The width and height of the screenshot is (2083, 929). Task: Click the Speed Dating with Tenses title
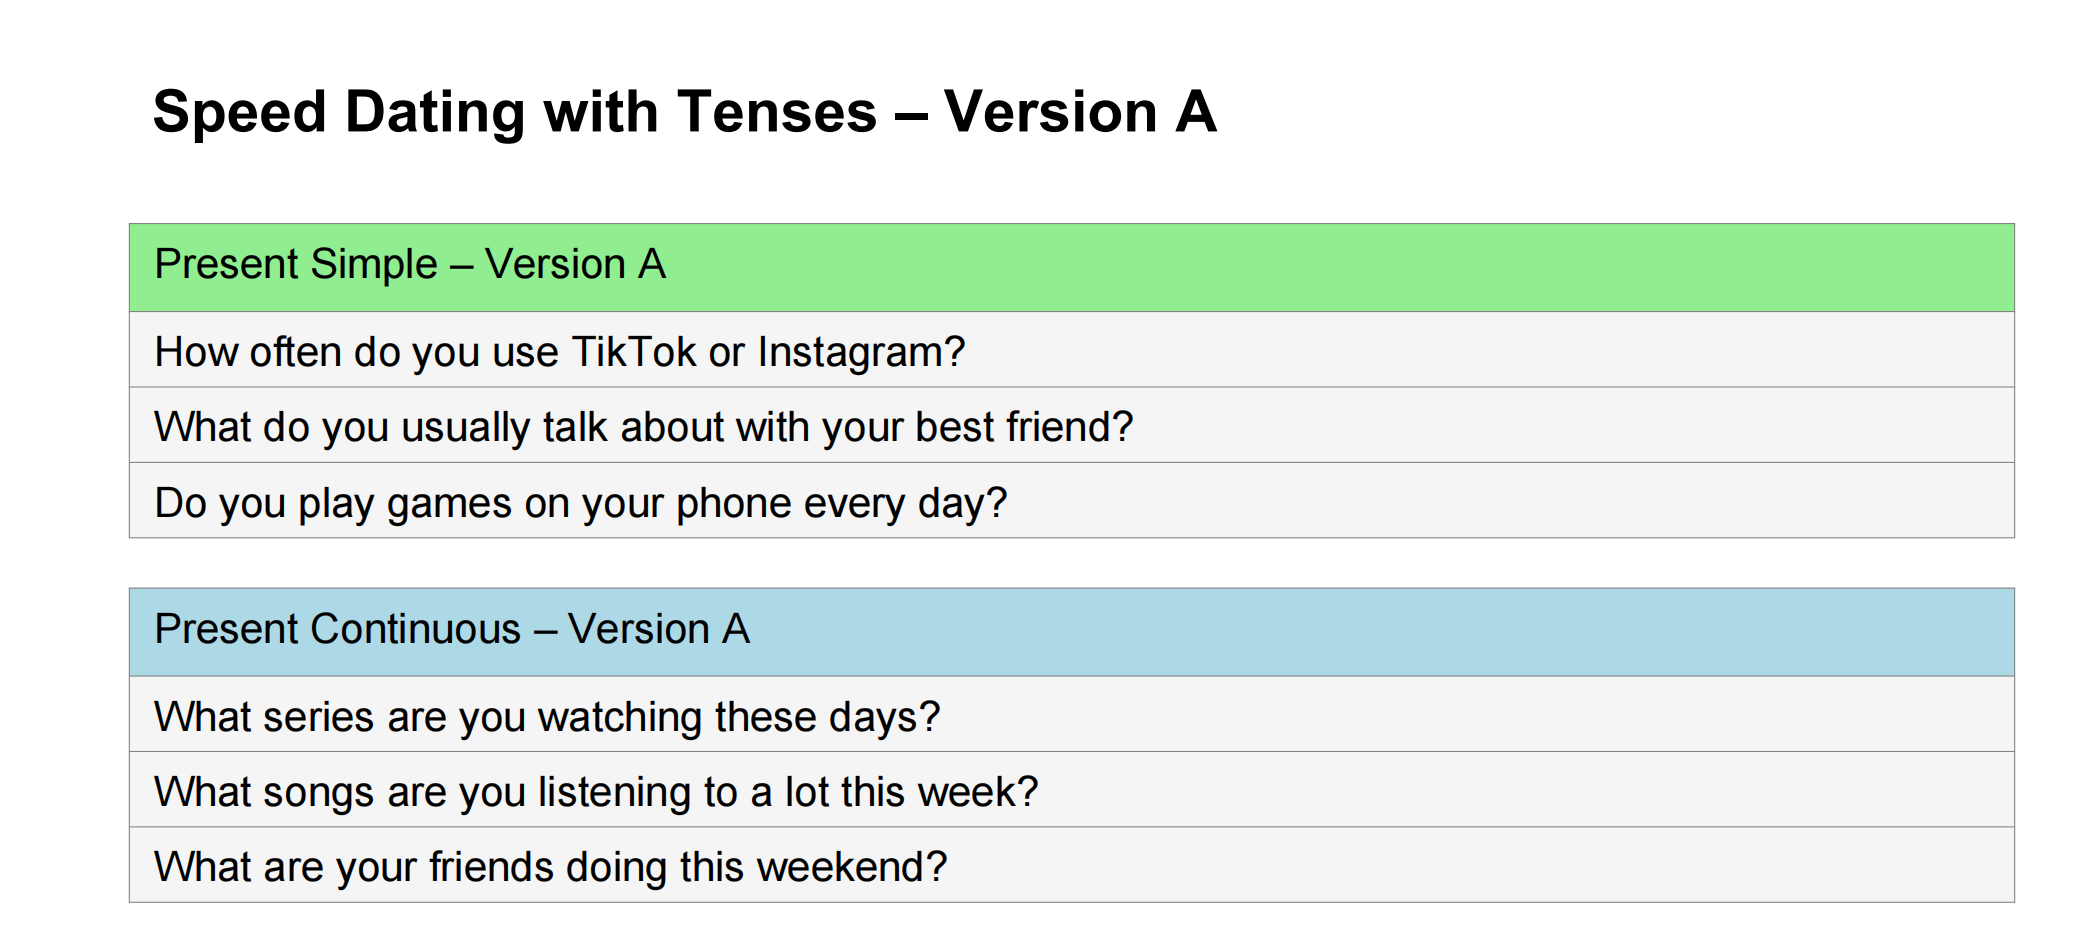tap(684, 111)
